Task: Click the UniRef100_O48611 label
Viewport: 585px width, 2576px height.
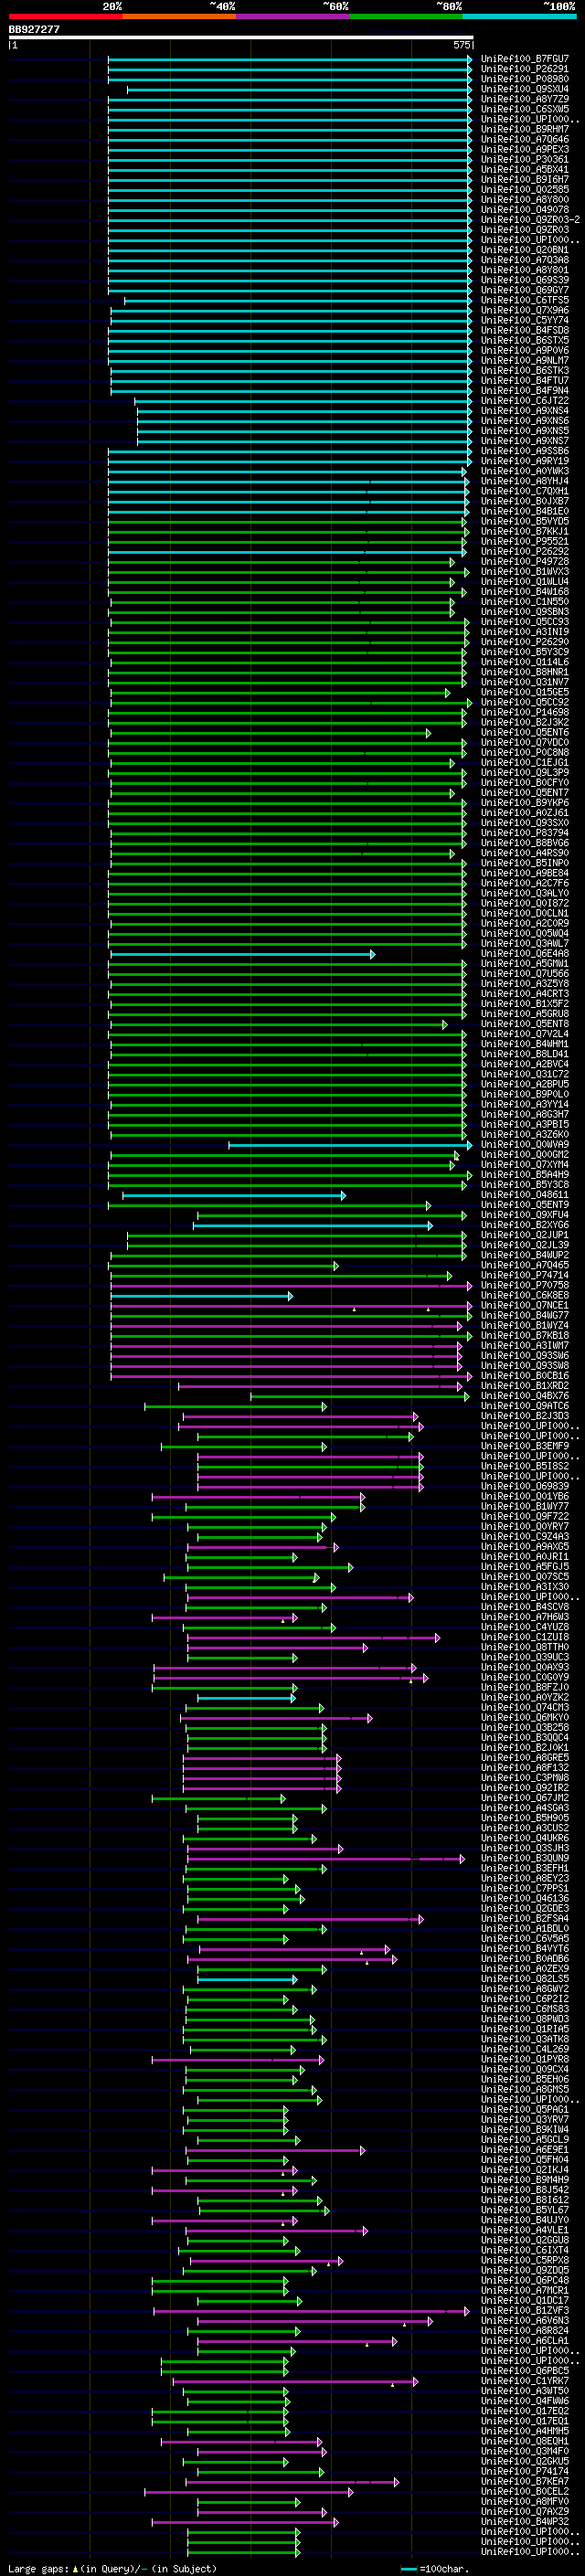Action: coord(524,1194)
